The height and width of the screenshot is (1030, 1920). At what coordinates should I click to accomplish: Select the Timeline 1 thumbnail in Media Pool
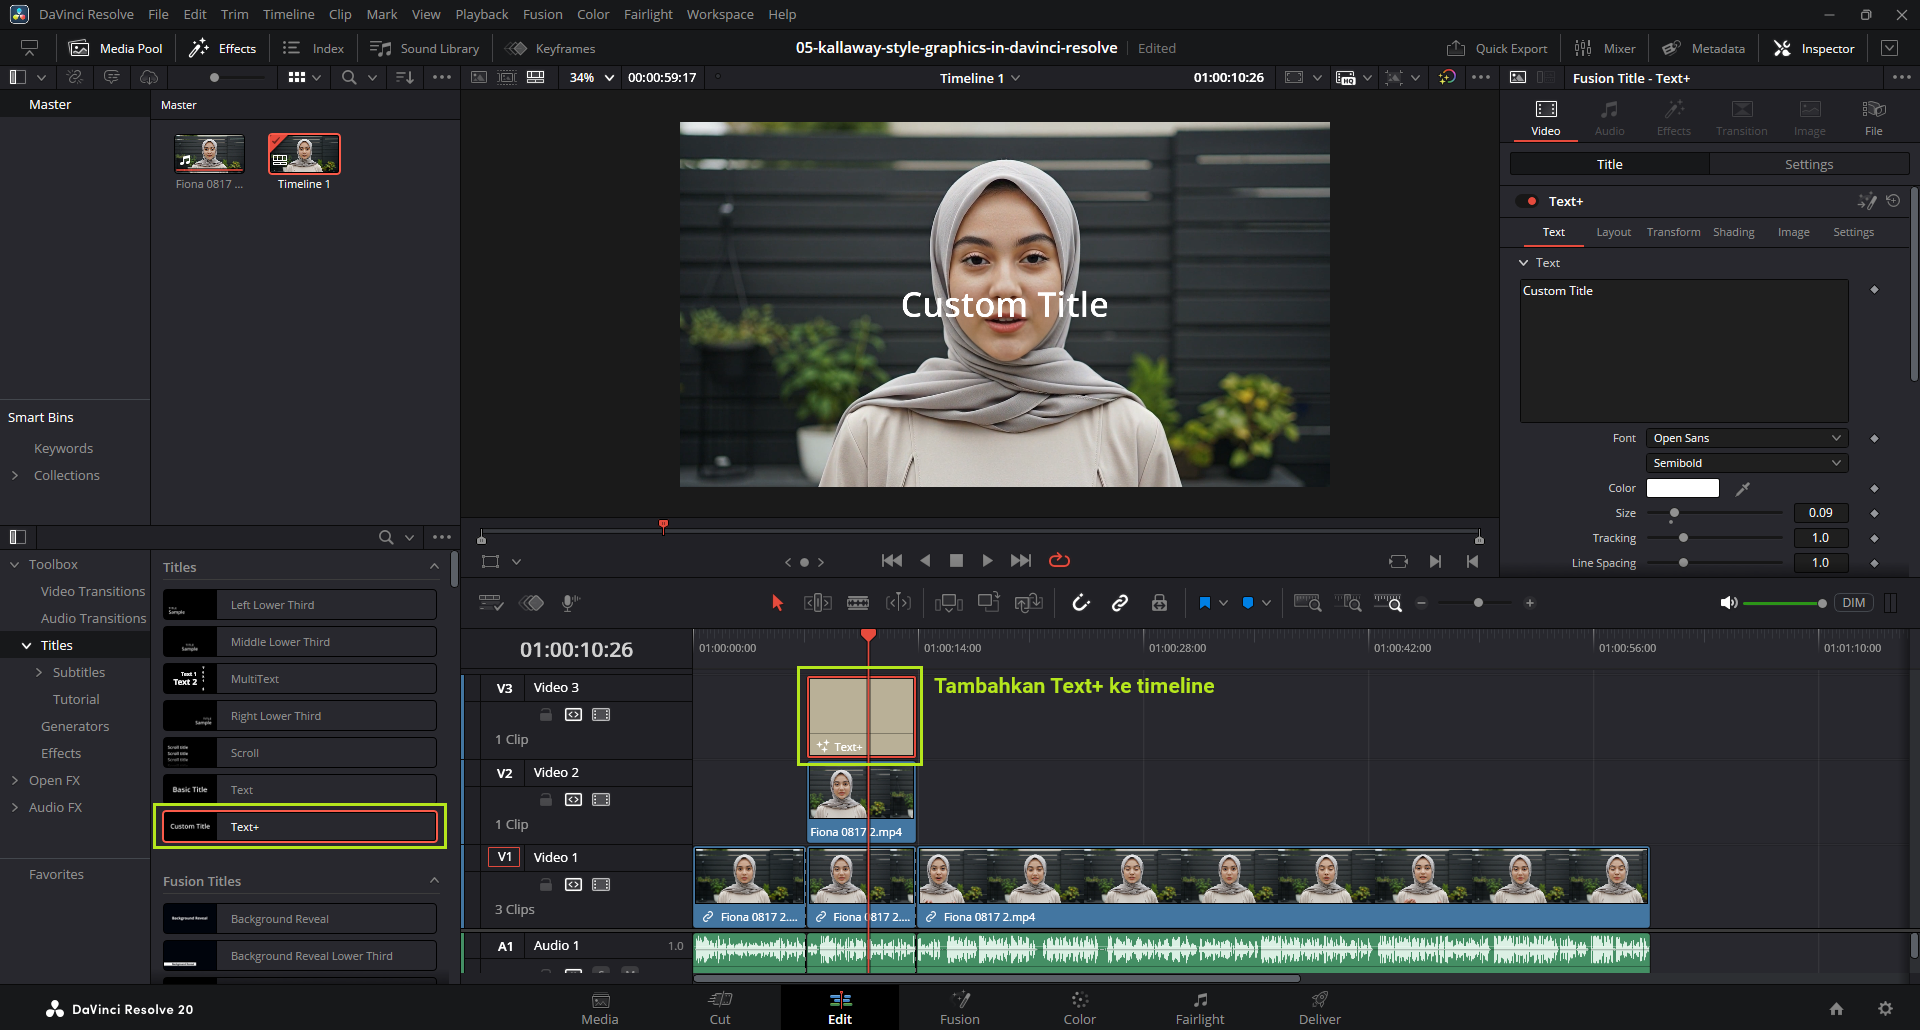coord(304,155)
